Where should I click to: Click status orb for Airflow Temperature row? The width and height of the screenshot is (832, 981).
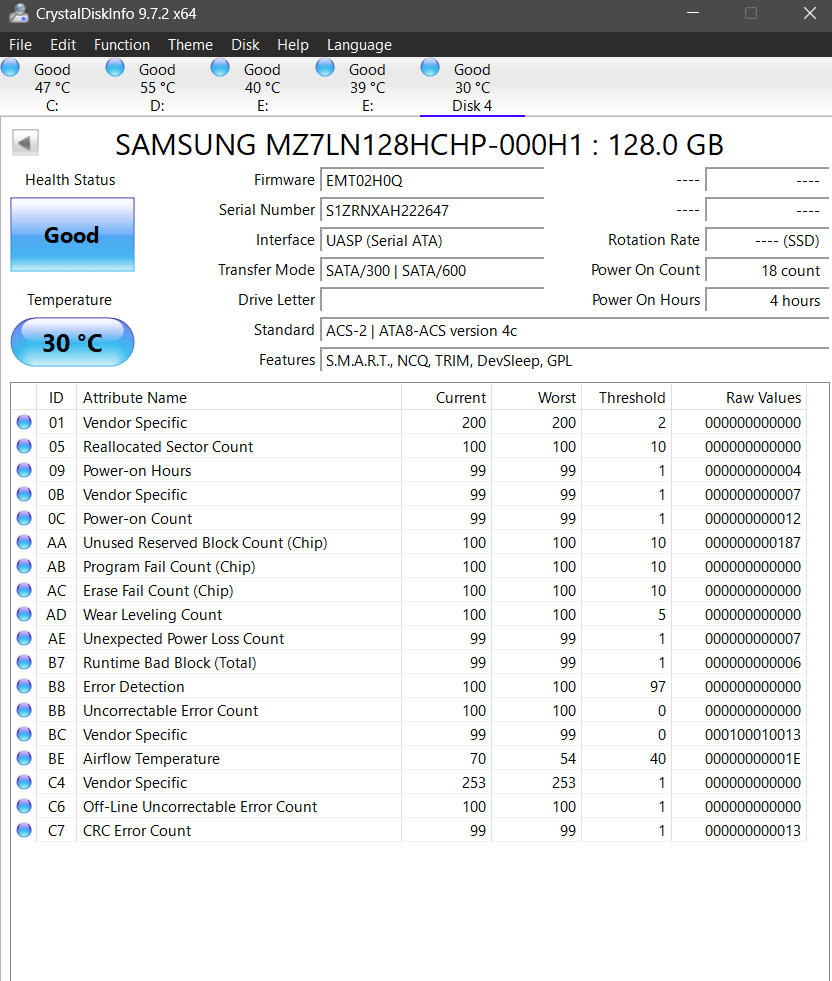[x=24, y=758]
